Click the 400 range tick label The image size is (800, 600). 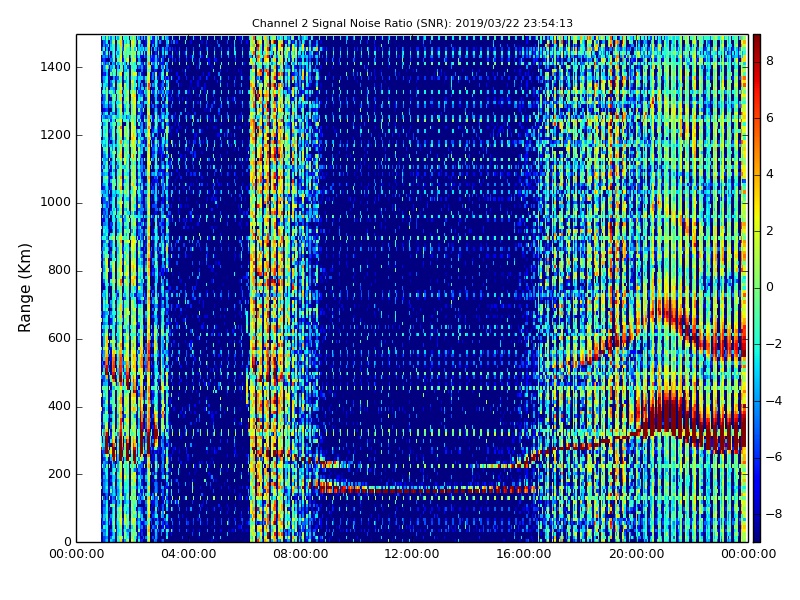click(x=59, y=406)
